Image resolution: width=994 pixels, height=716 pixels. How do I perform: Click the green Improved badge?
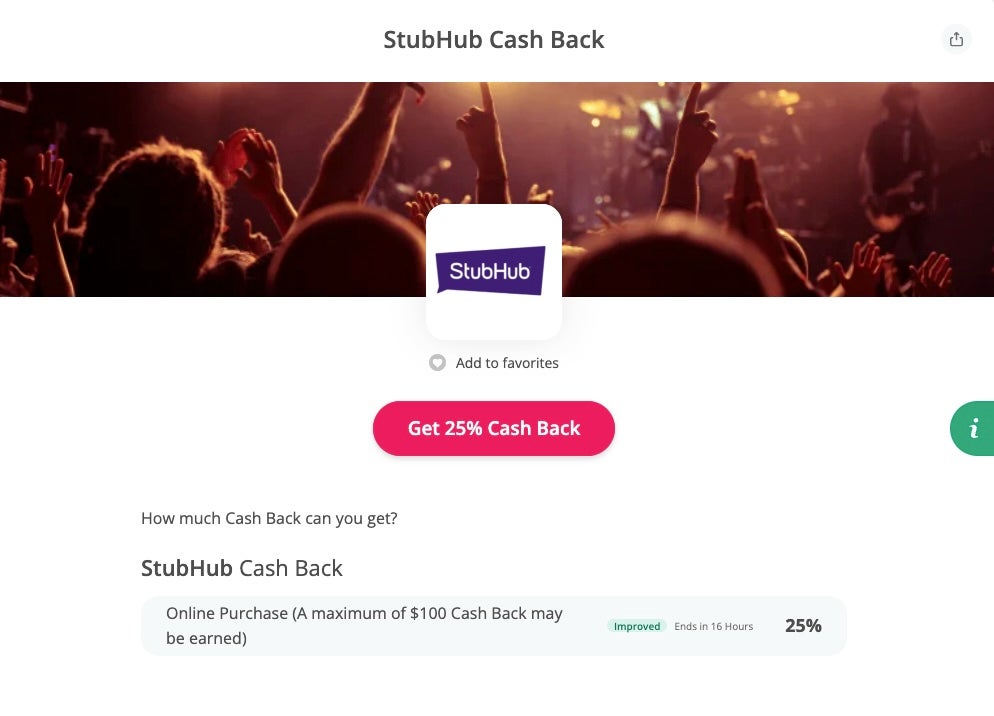pyautogui.click(x=637, y=626)
